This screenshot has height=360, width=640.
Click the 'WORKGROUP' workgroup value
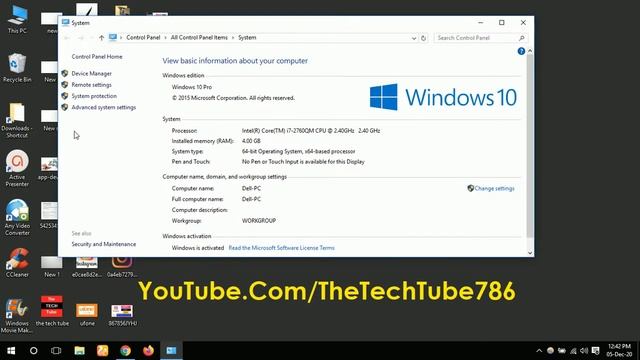point(259,220)
